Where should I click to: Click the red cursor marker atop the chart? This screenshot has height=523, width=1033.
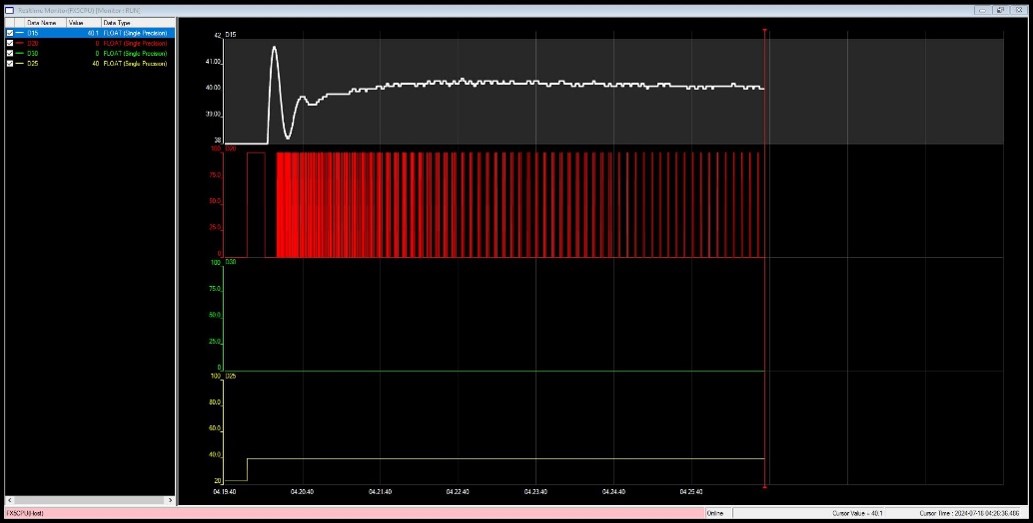tap(764, 30)
